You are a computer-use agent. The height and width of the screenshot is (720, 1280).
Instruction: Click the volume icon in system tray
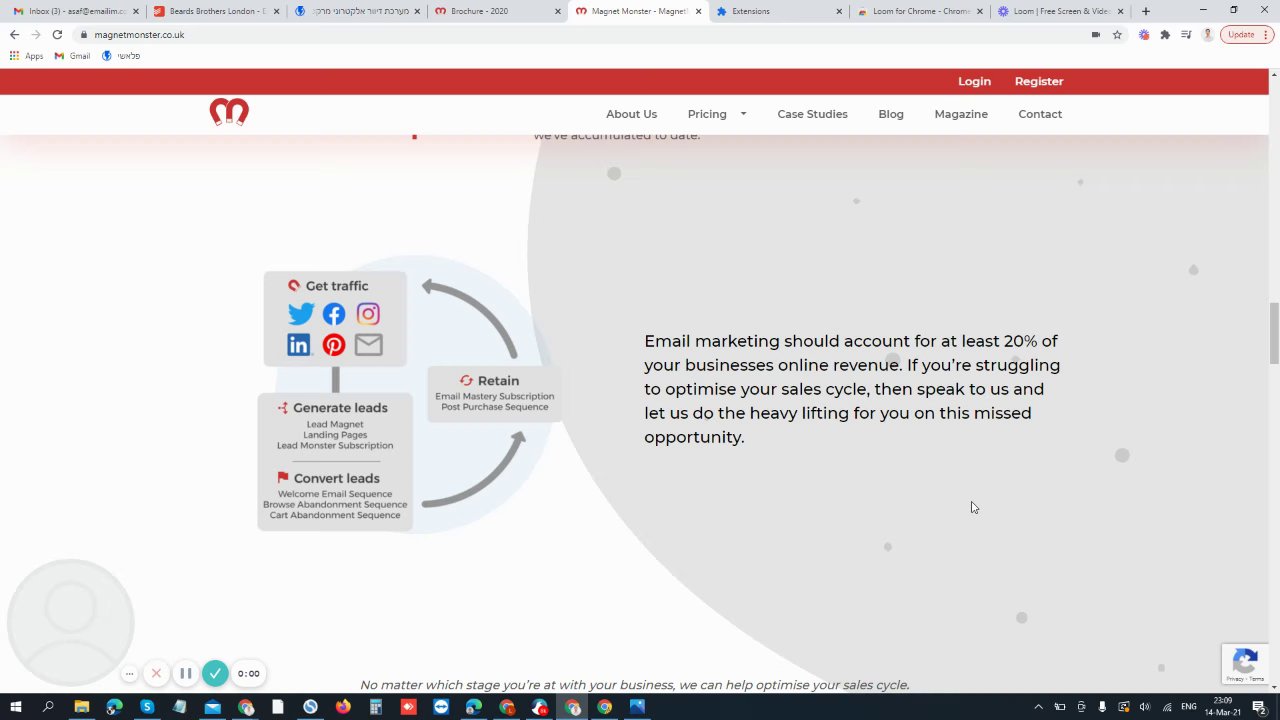[1145, 707]
